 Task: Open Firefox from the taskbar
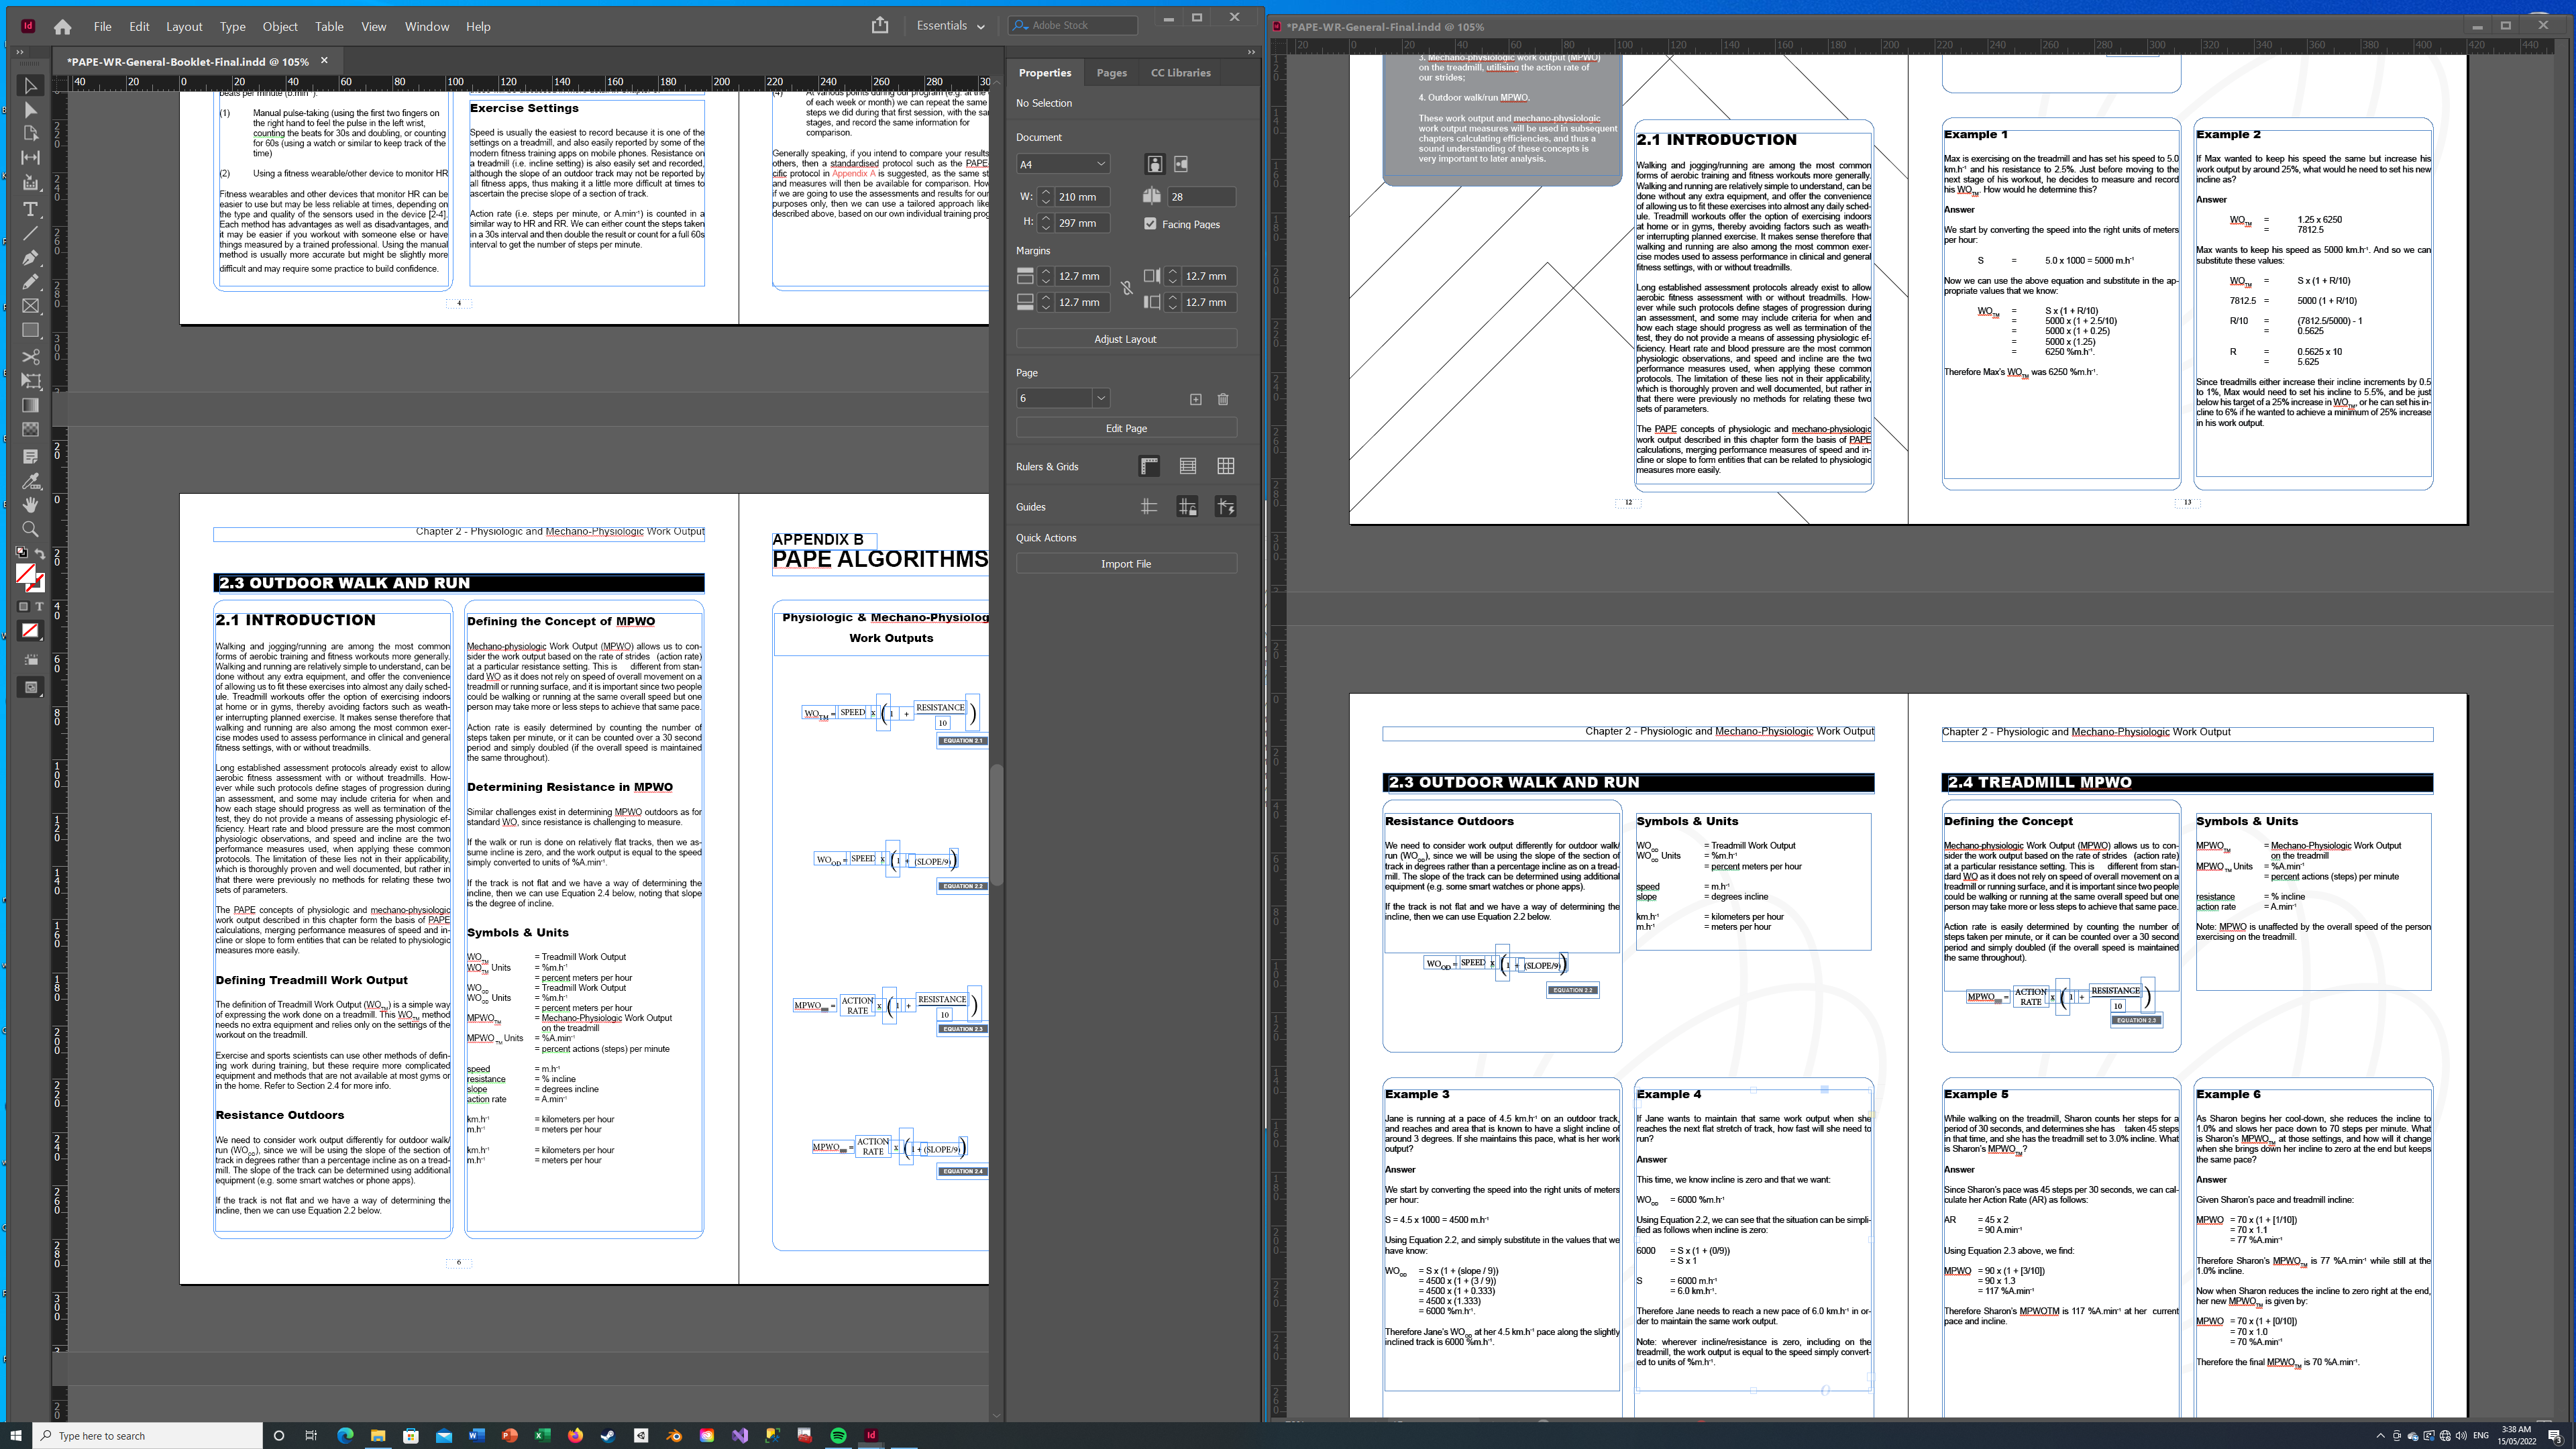click(x=575, y=1435)
